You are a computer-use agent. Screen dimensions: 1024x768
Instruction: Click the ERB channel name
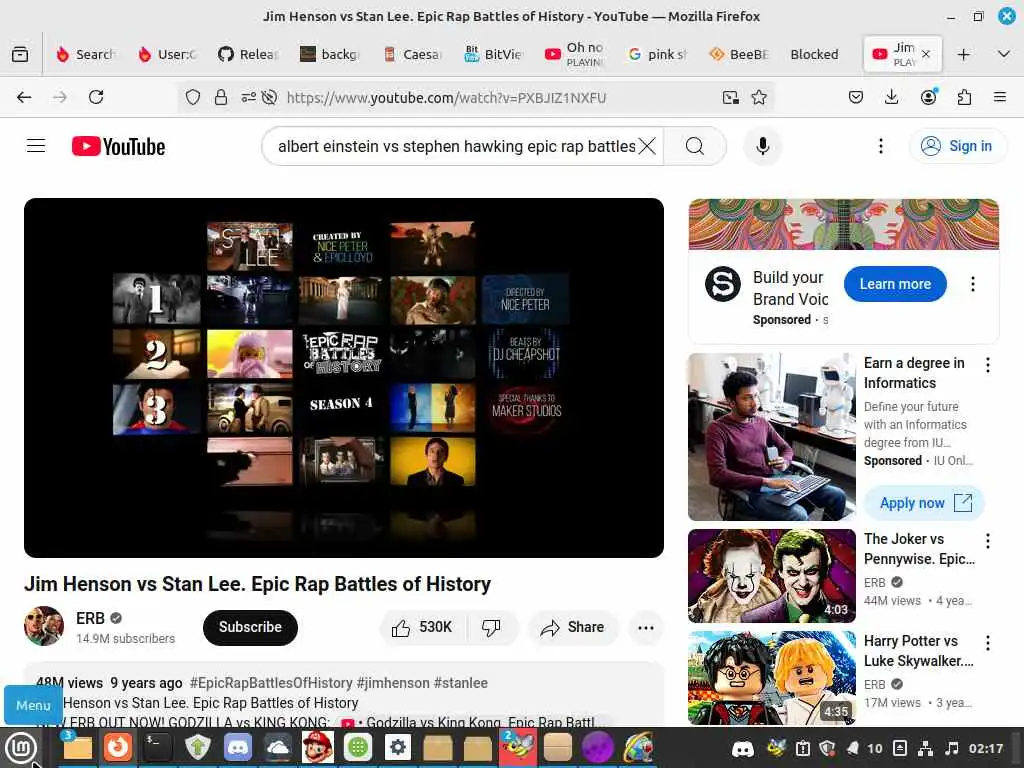coord(90,618)
